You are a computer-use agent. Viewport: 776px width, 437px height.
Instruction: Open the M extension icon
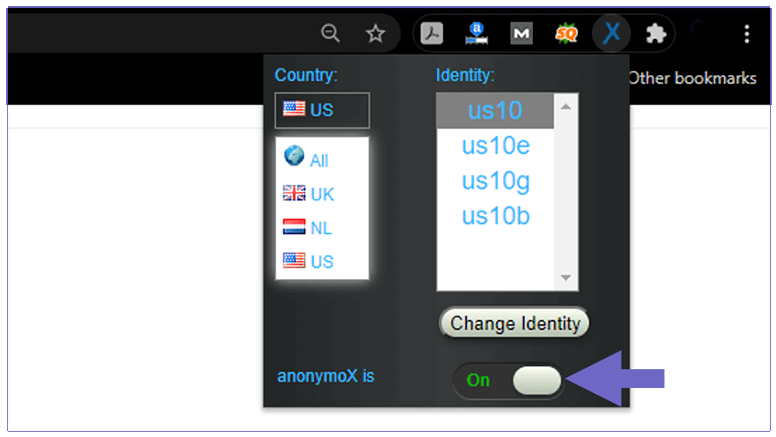tap(521, 34)
